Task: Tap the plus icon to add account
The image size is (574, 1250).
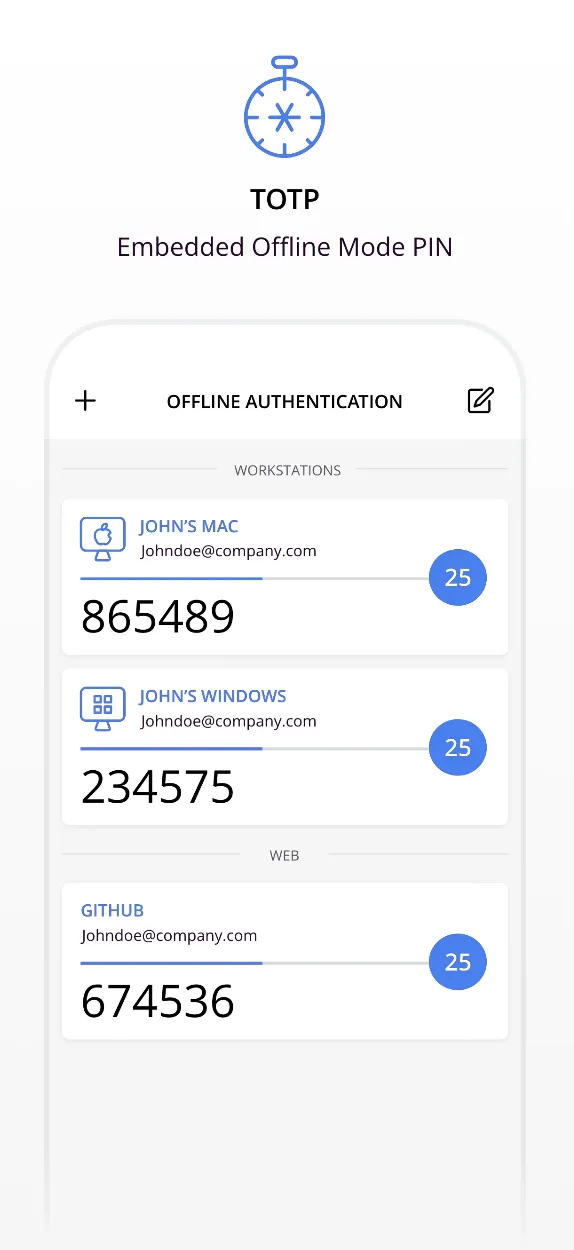Action: pos(86,401)
